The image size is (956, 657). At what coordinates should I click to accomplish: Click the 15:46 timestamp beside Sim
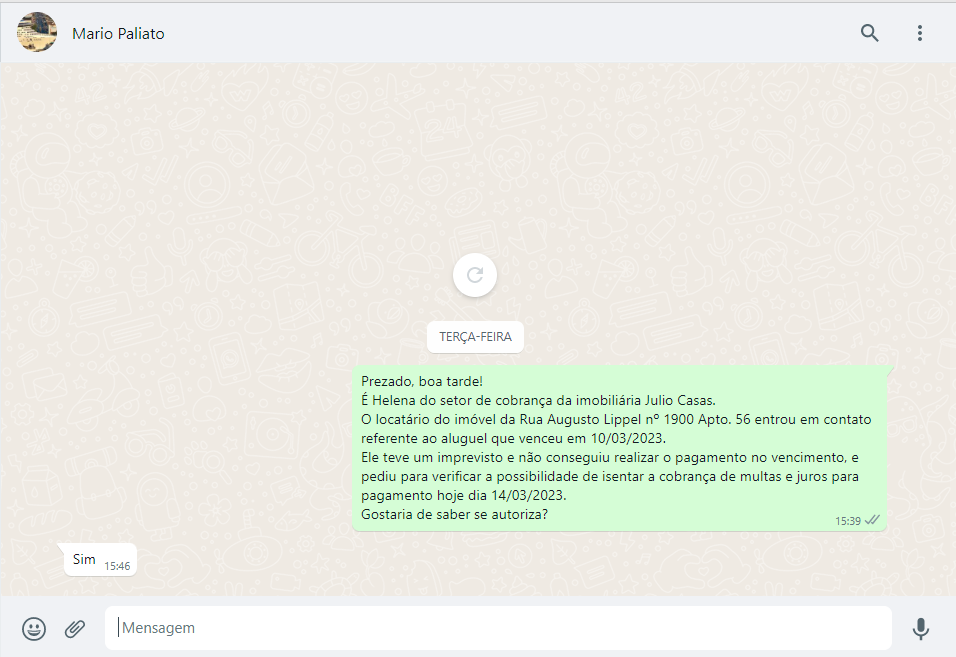117,566
